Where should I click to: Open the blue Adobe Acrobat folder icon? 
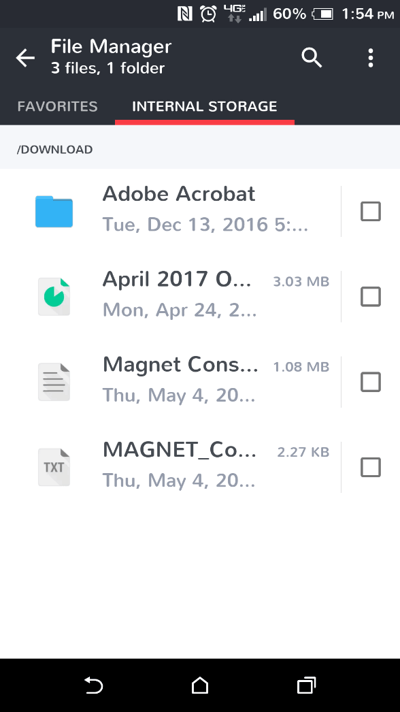tap(54, 211)
